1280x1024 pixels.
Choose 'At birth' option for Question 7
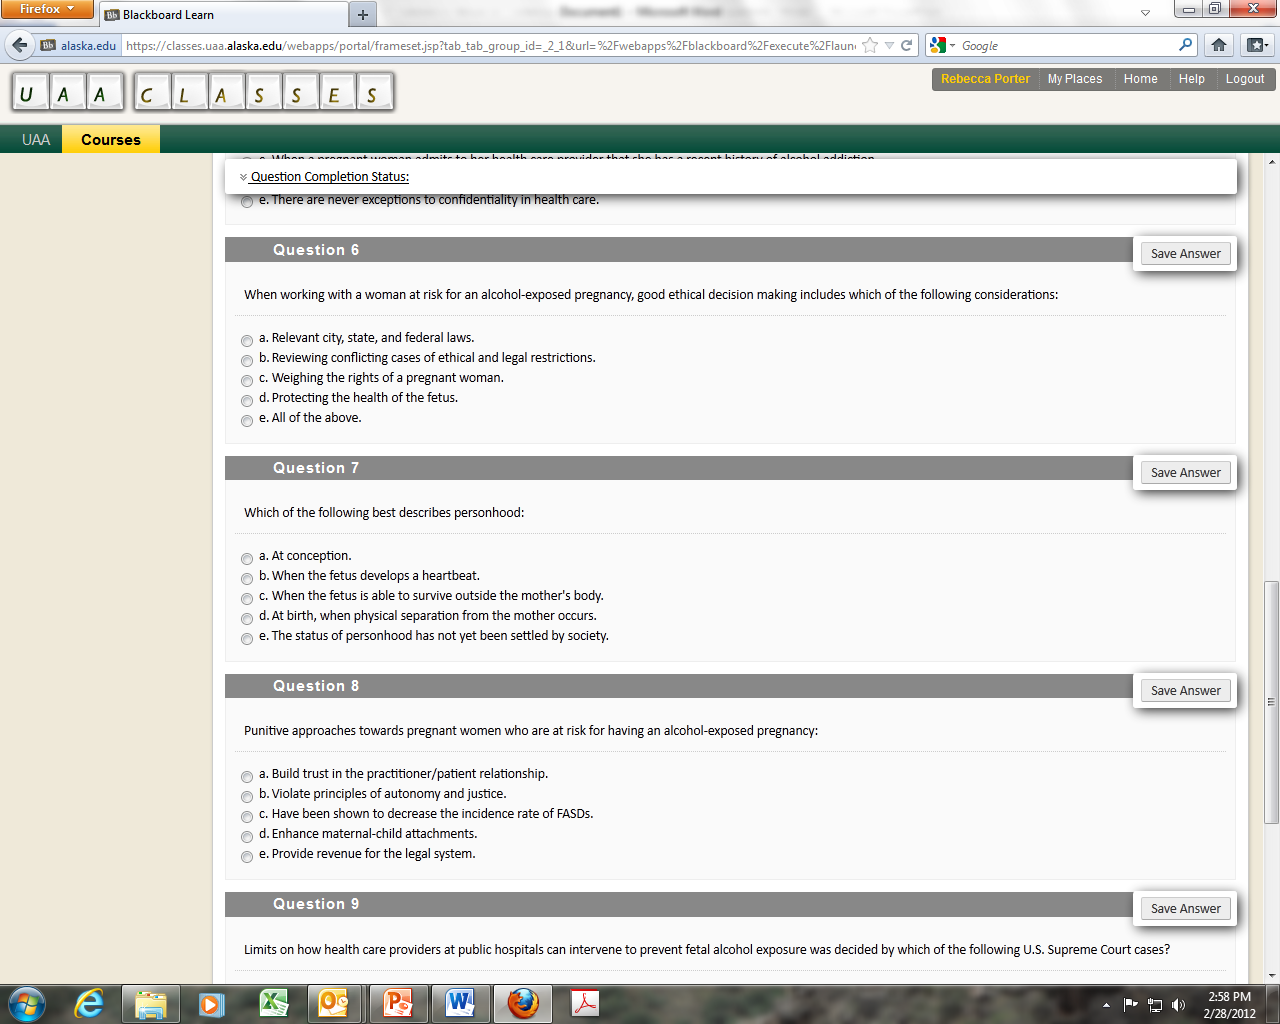247,619
